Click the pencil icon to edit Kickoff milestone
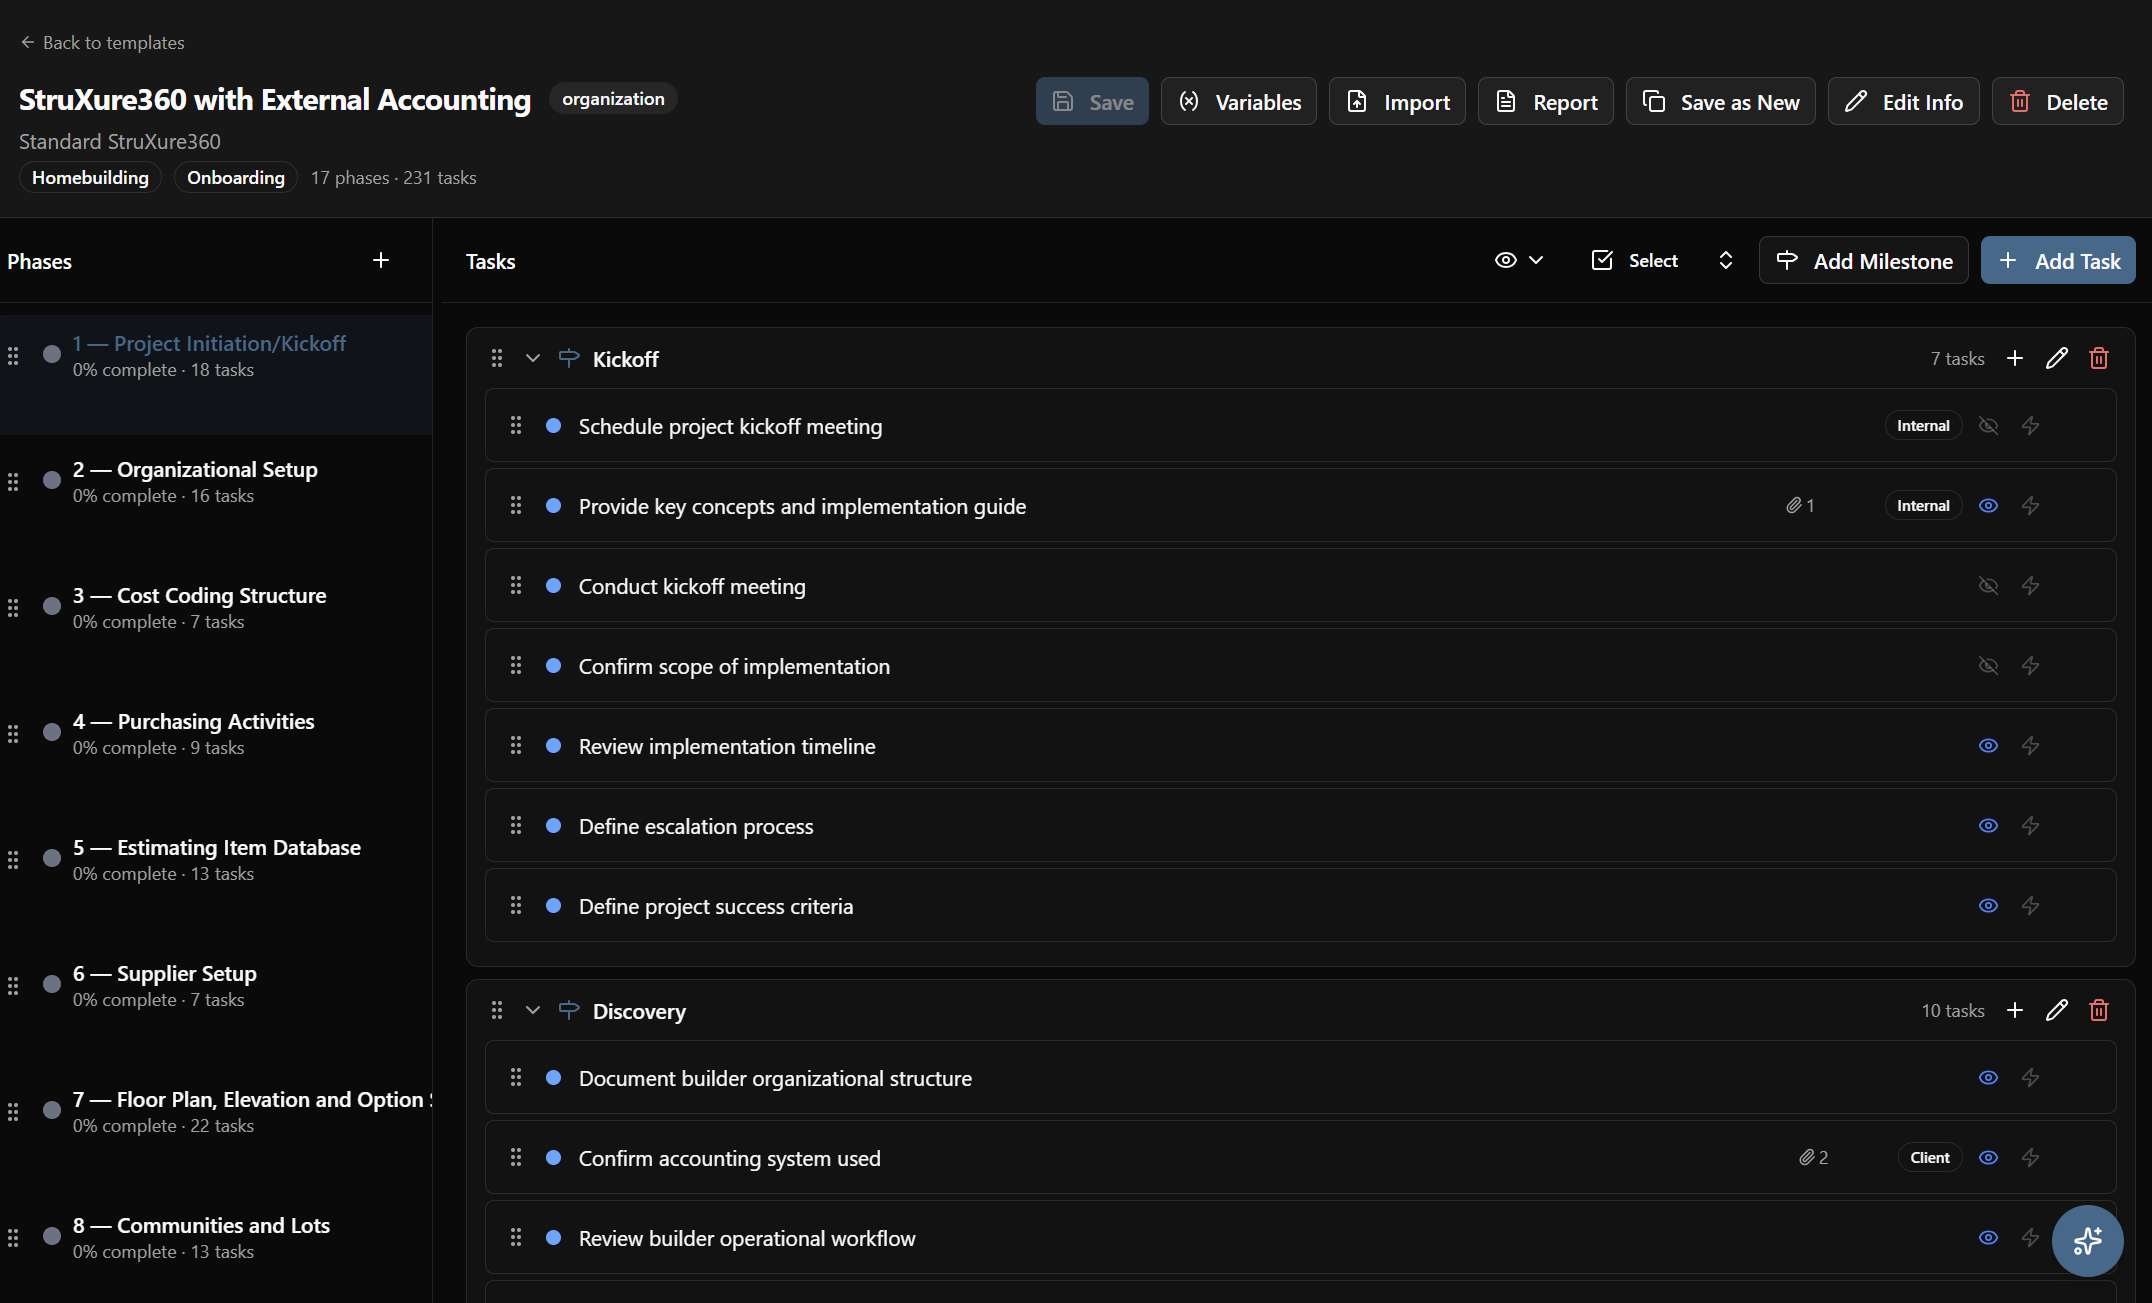 (x=2056, y=358)
